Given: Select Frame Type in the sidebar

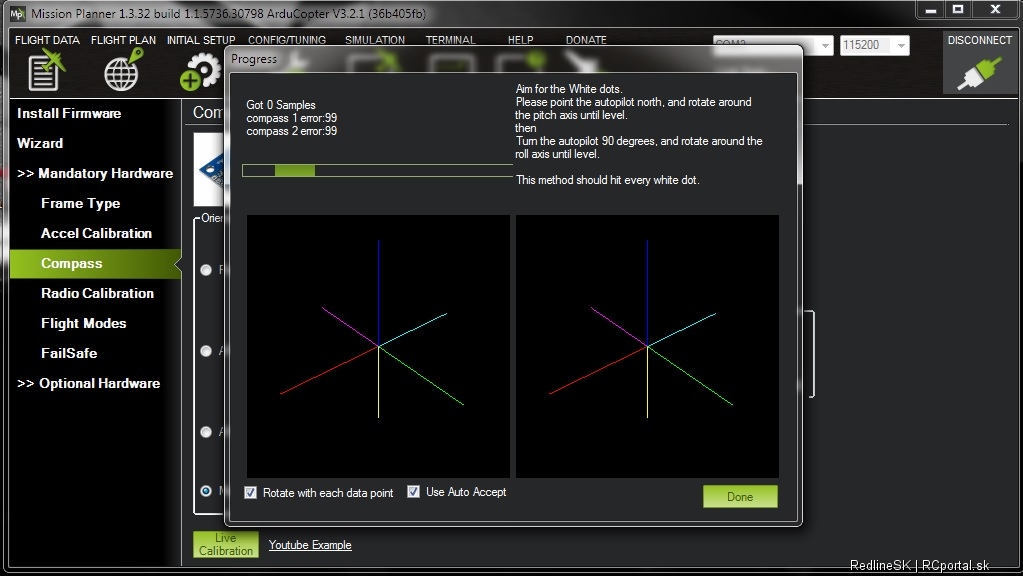Looking at the screenshot, I should 80,204.
